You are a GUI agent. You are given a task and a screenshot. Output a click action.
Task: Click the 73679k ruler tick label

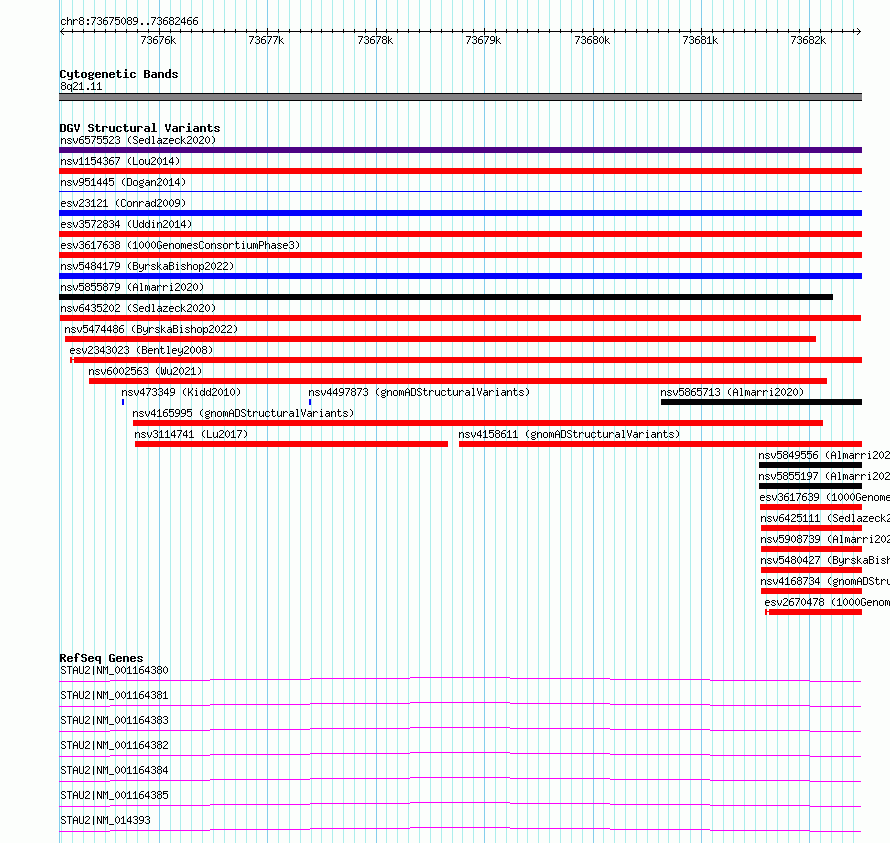[x=483, y=41]
